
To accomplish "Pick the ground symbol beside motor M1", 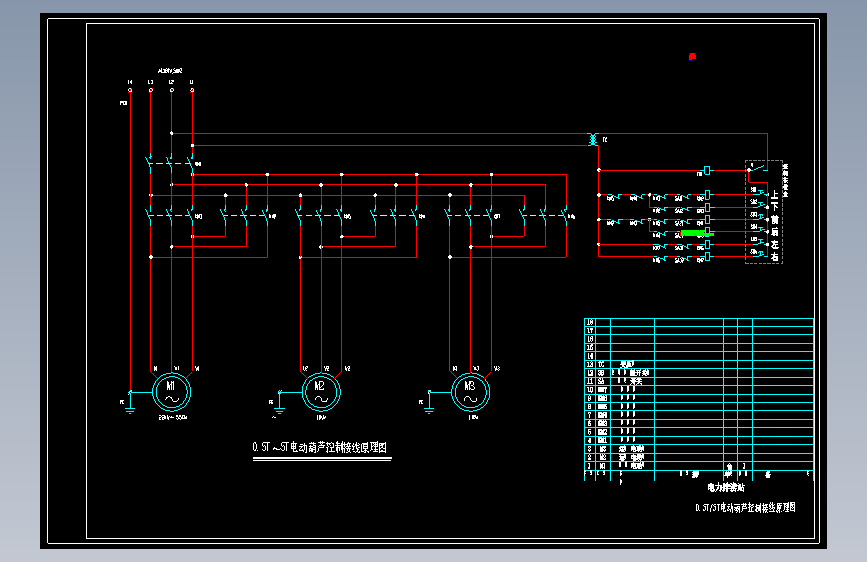I will coord(130,402).
